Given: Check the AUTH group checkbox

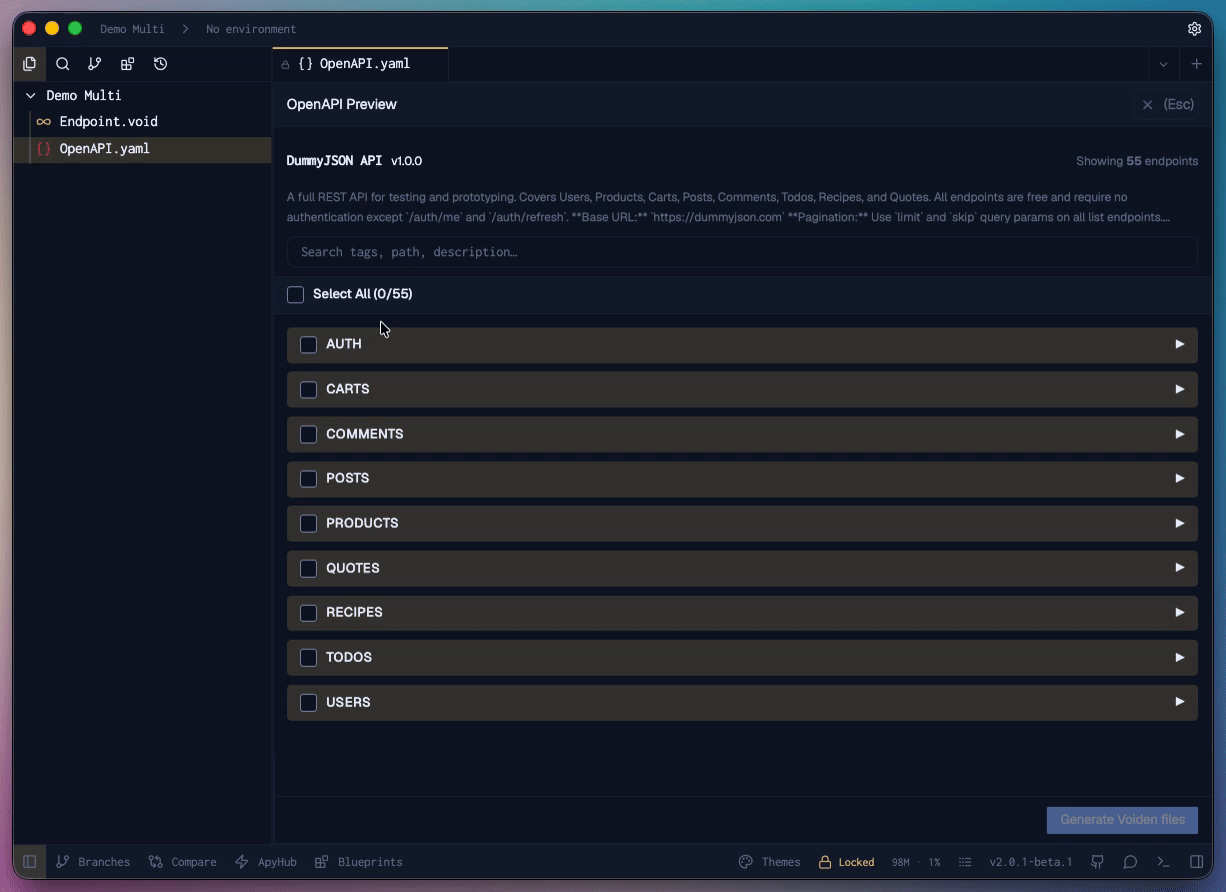Looking at the screenshot, I should 308,344.
